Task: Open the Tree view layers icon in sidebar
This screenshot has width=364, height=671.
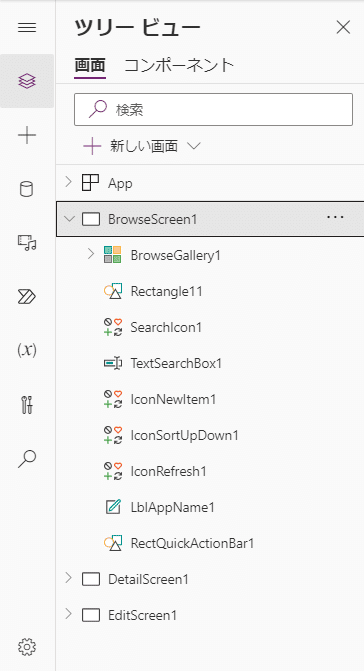Action: 27,81
